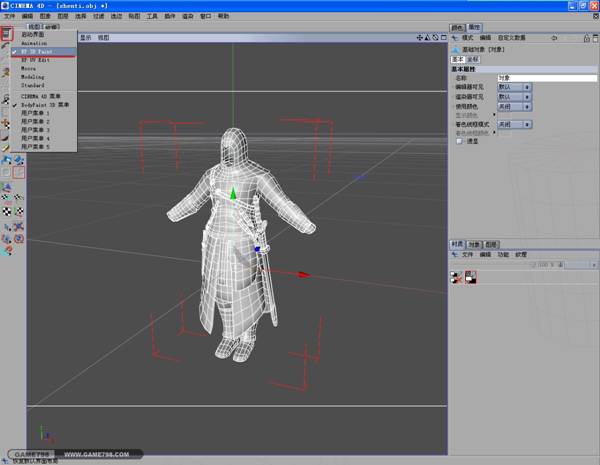Switch to the 属性 tab

pyautogui.click(x=474, y=27)
